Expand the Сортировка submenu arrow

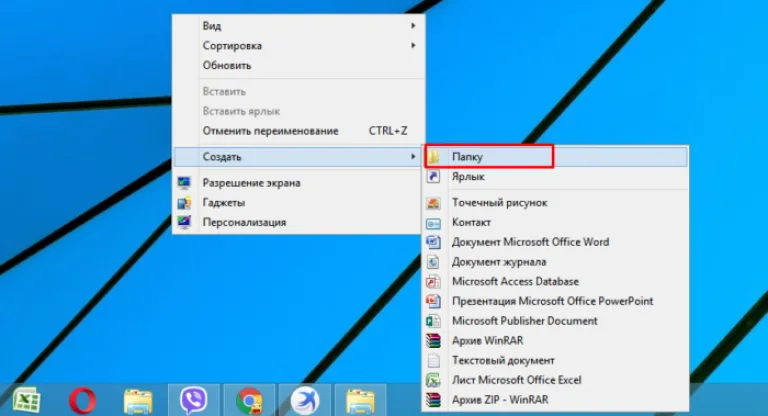tap(413, 45)
